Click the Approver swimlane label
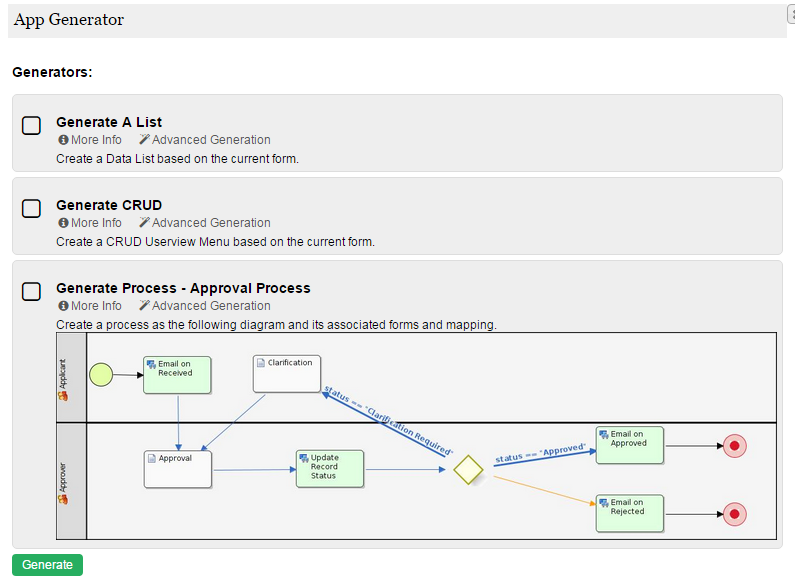Image resolution: width=795 pixels, height=584 pixels. tap(62, 477)
